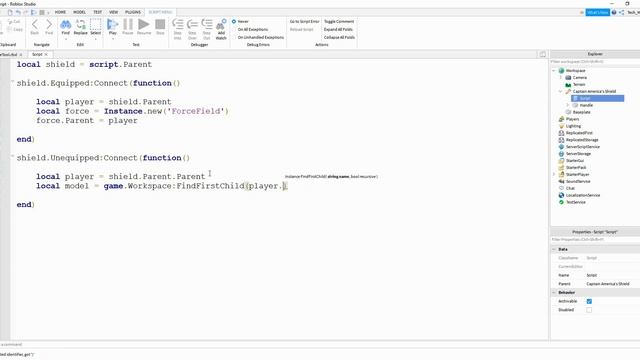The height and width of the screenshot is (360, 640).
Task: Click the Step Over debugger icon
Action: [192, 24]
